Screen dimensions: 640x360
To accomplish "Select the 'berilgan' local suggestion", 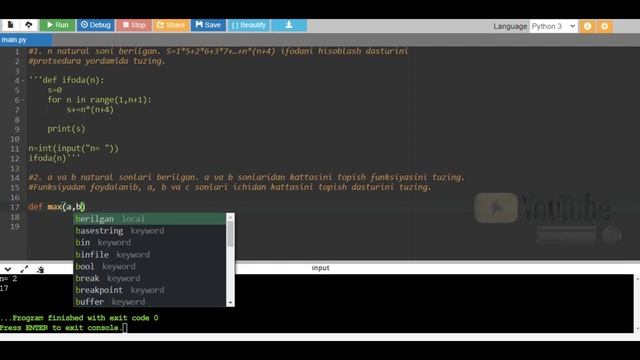I will [149, 219].
